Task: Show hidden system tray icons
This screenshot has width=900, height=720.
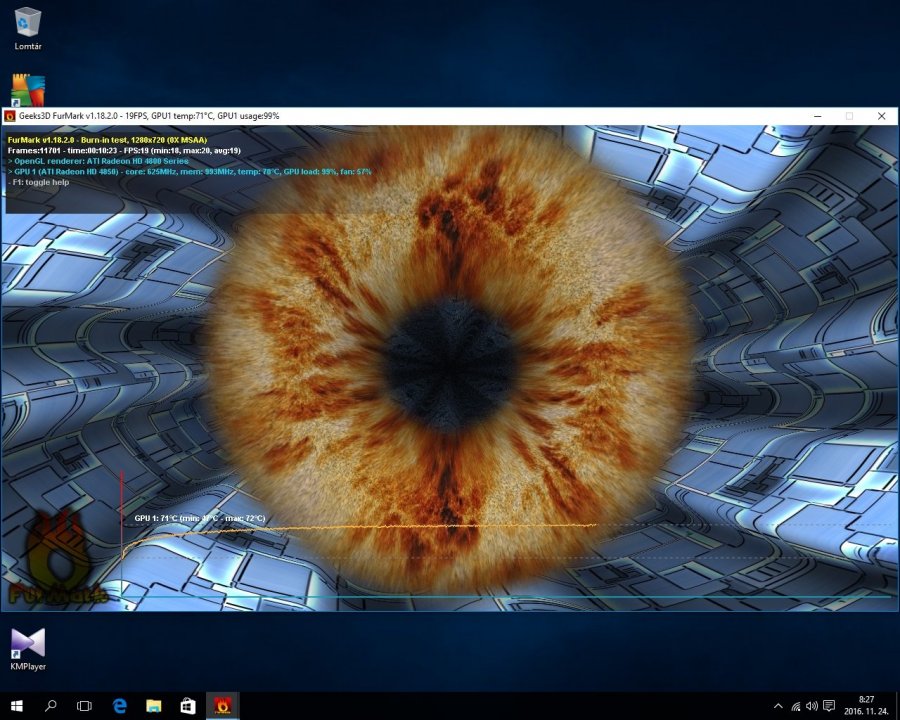Action: click(778, 706)
